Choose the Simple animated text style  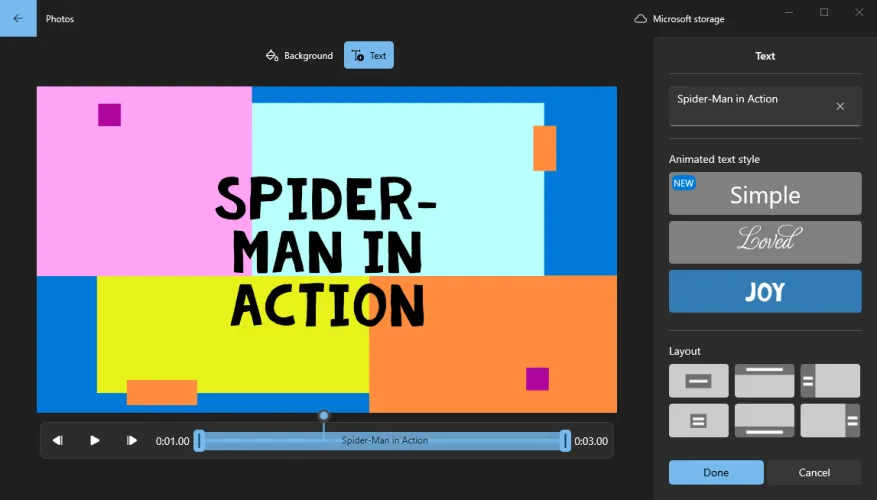[x=765, y=194]
